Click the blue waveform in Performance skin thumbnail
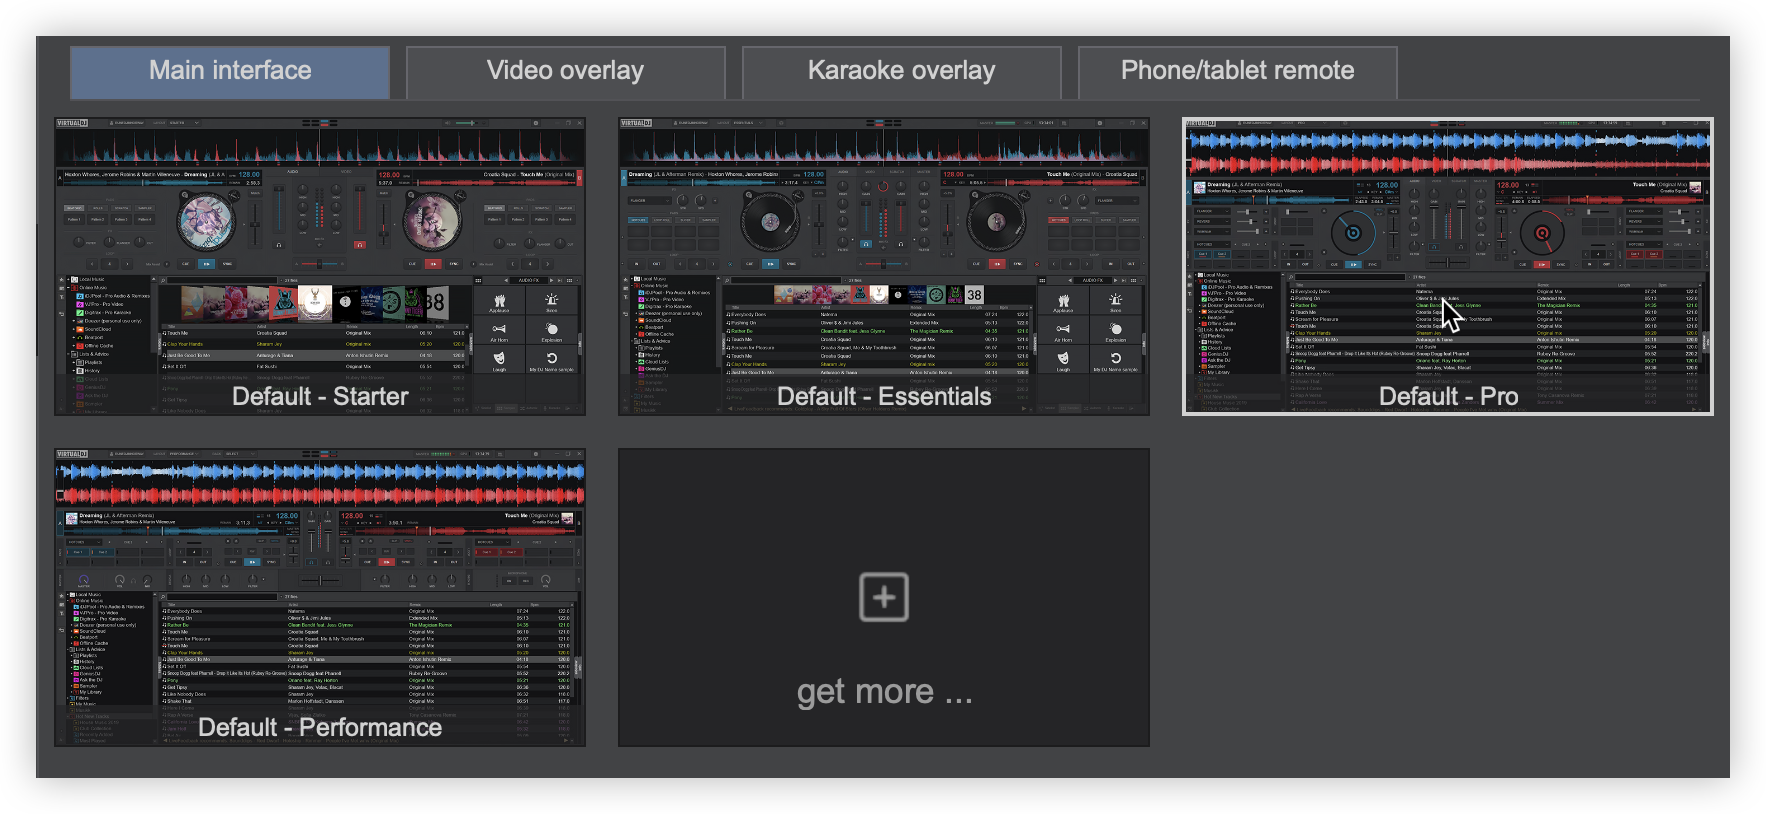This screenshot has width=1766, height=814. (x=320, y=471)
